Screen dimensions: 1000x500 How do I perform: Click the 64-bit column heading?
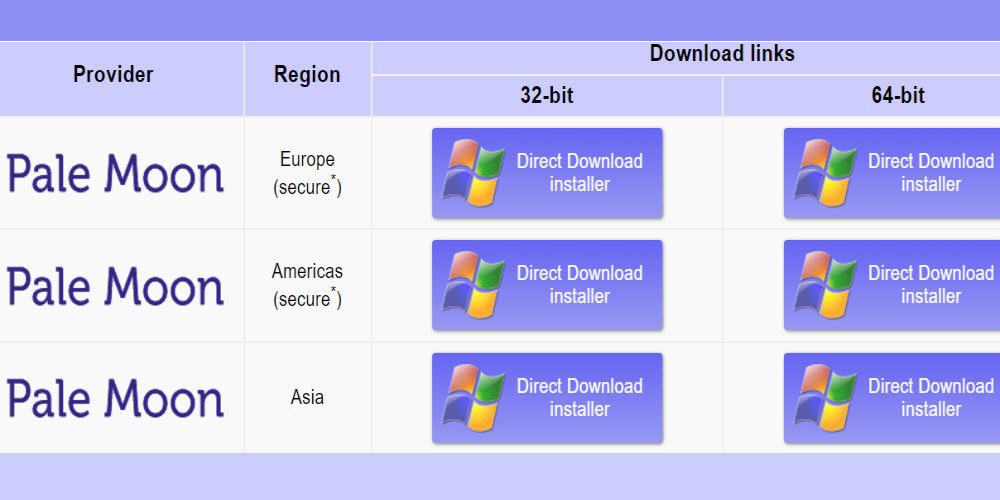coord(898,96)
